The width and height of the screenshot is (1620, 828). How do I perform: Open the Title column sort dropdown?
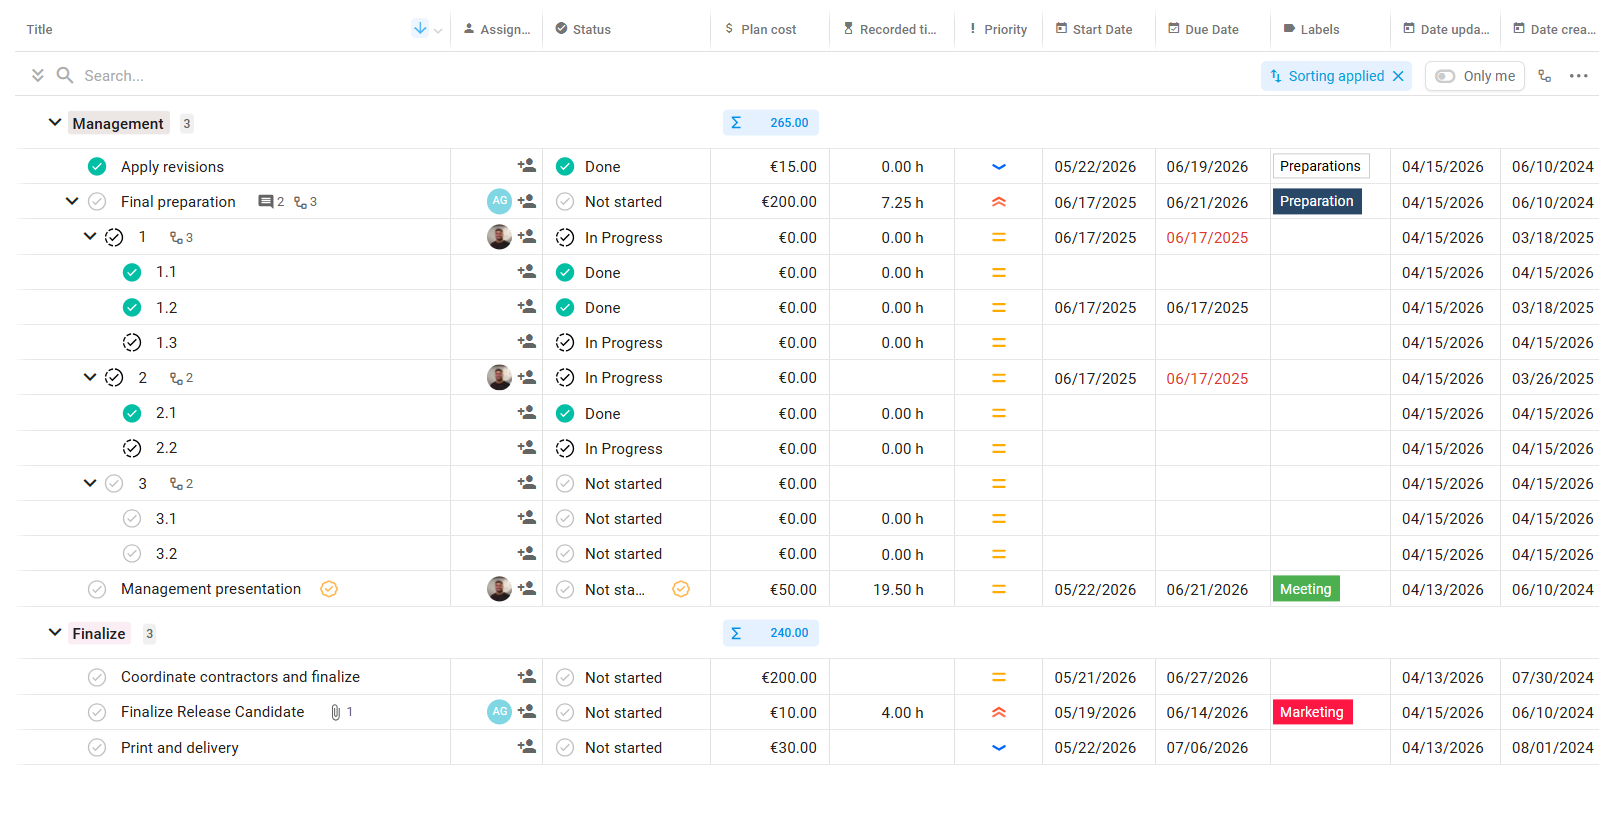pyautogui.click(x=437, y=30)
